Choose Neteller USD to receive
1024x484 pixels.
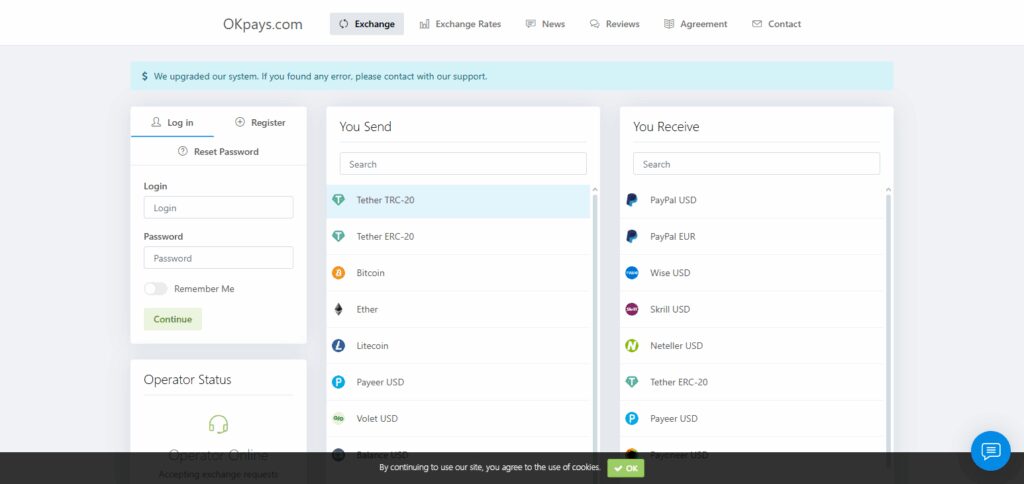coord(752,346)
